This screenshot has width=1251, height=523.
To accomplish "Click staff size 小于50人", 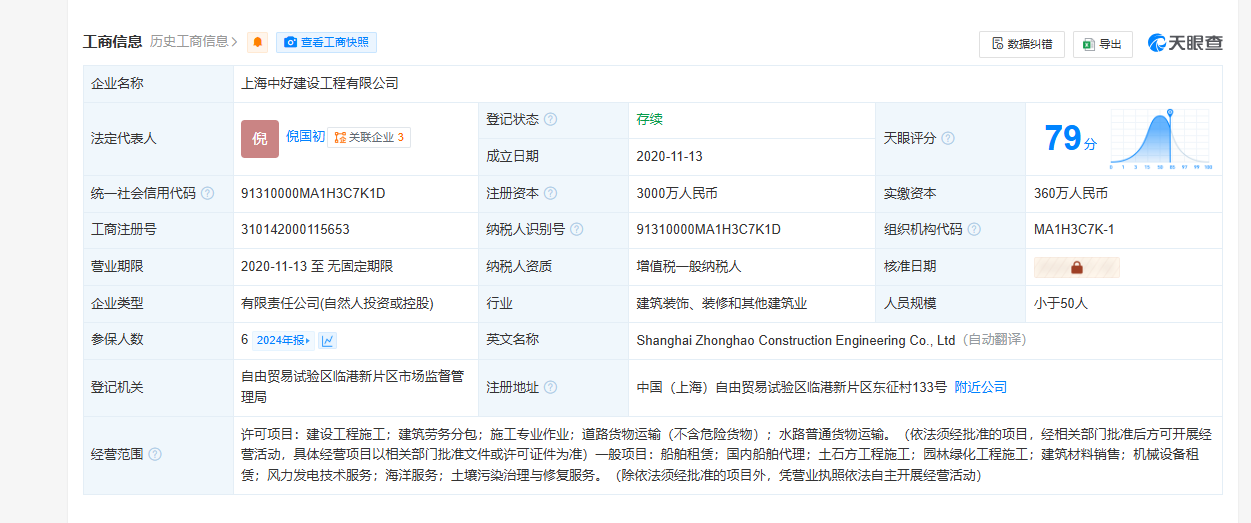I will pos(1061,303).
